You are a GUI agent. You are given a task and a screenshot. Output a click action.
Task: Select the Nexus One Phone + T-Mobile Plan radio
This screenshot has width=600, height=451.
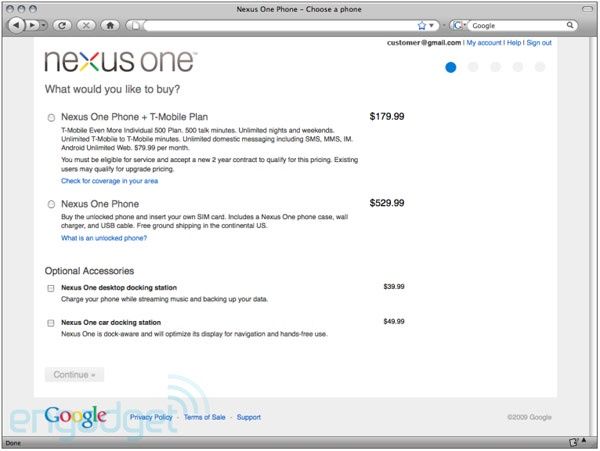coord(51,117)
